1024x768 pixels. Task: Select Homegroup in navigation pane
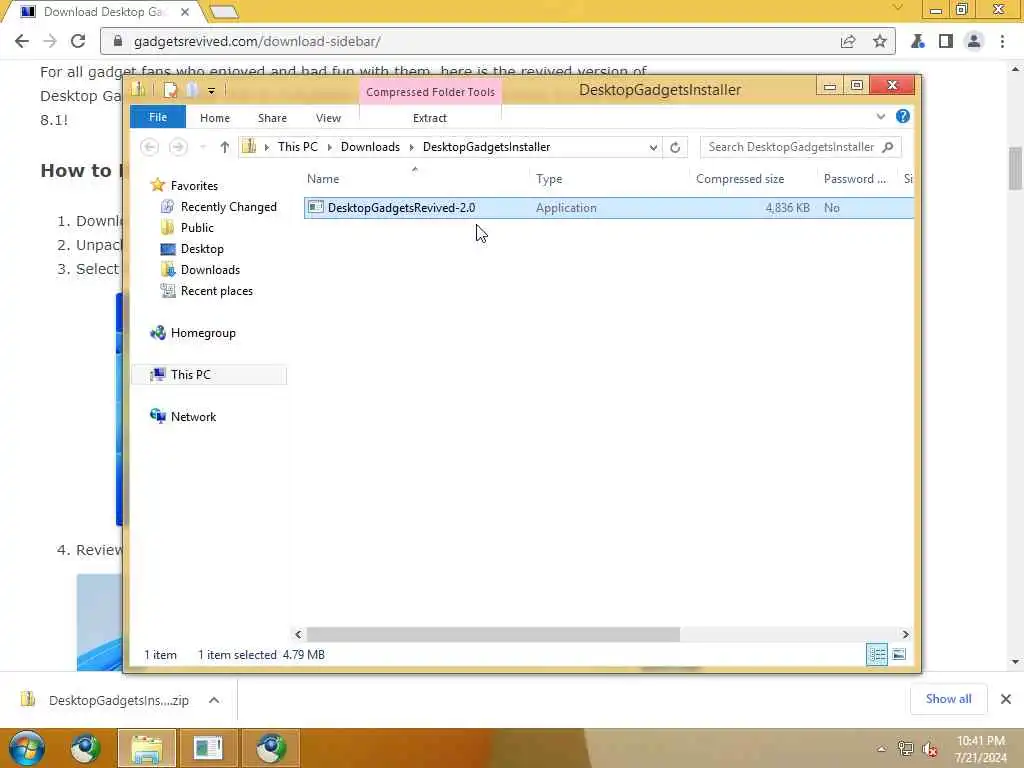coord(203,333)
